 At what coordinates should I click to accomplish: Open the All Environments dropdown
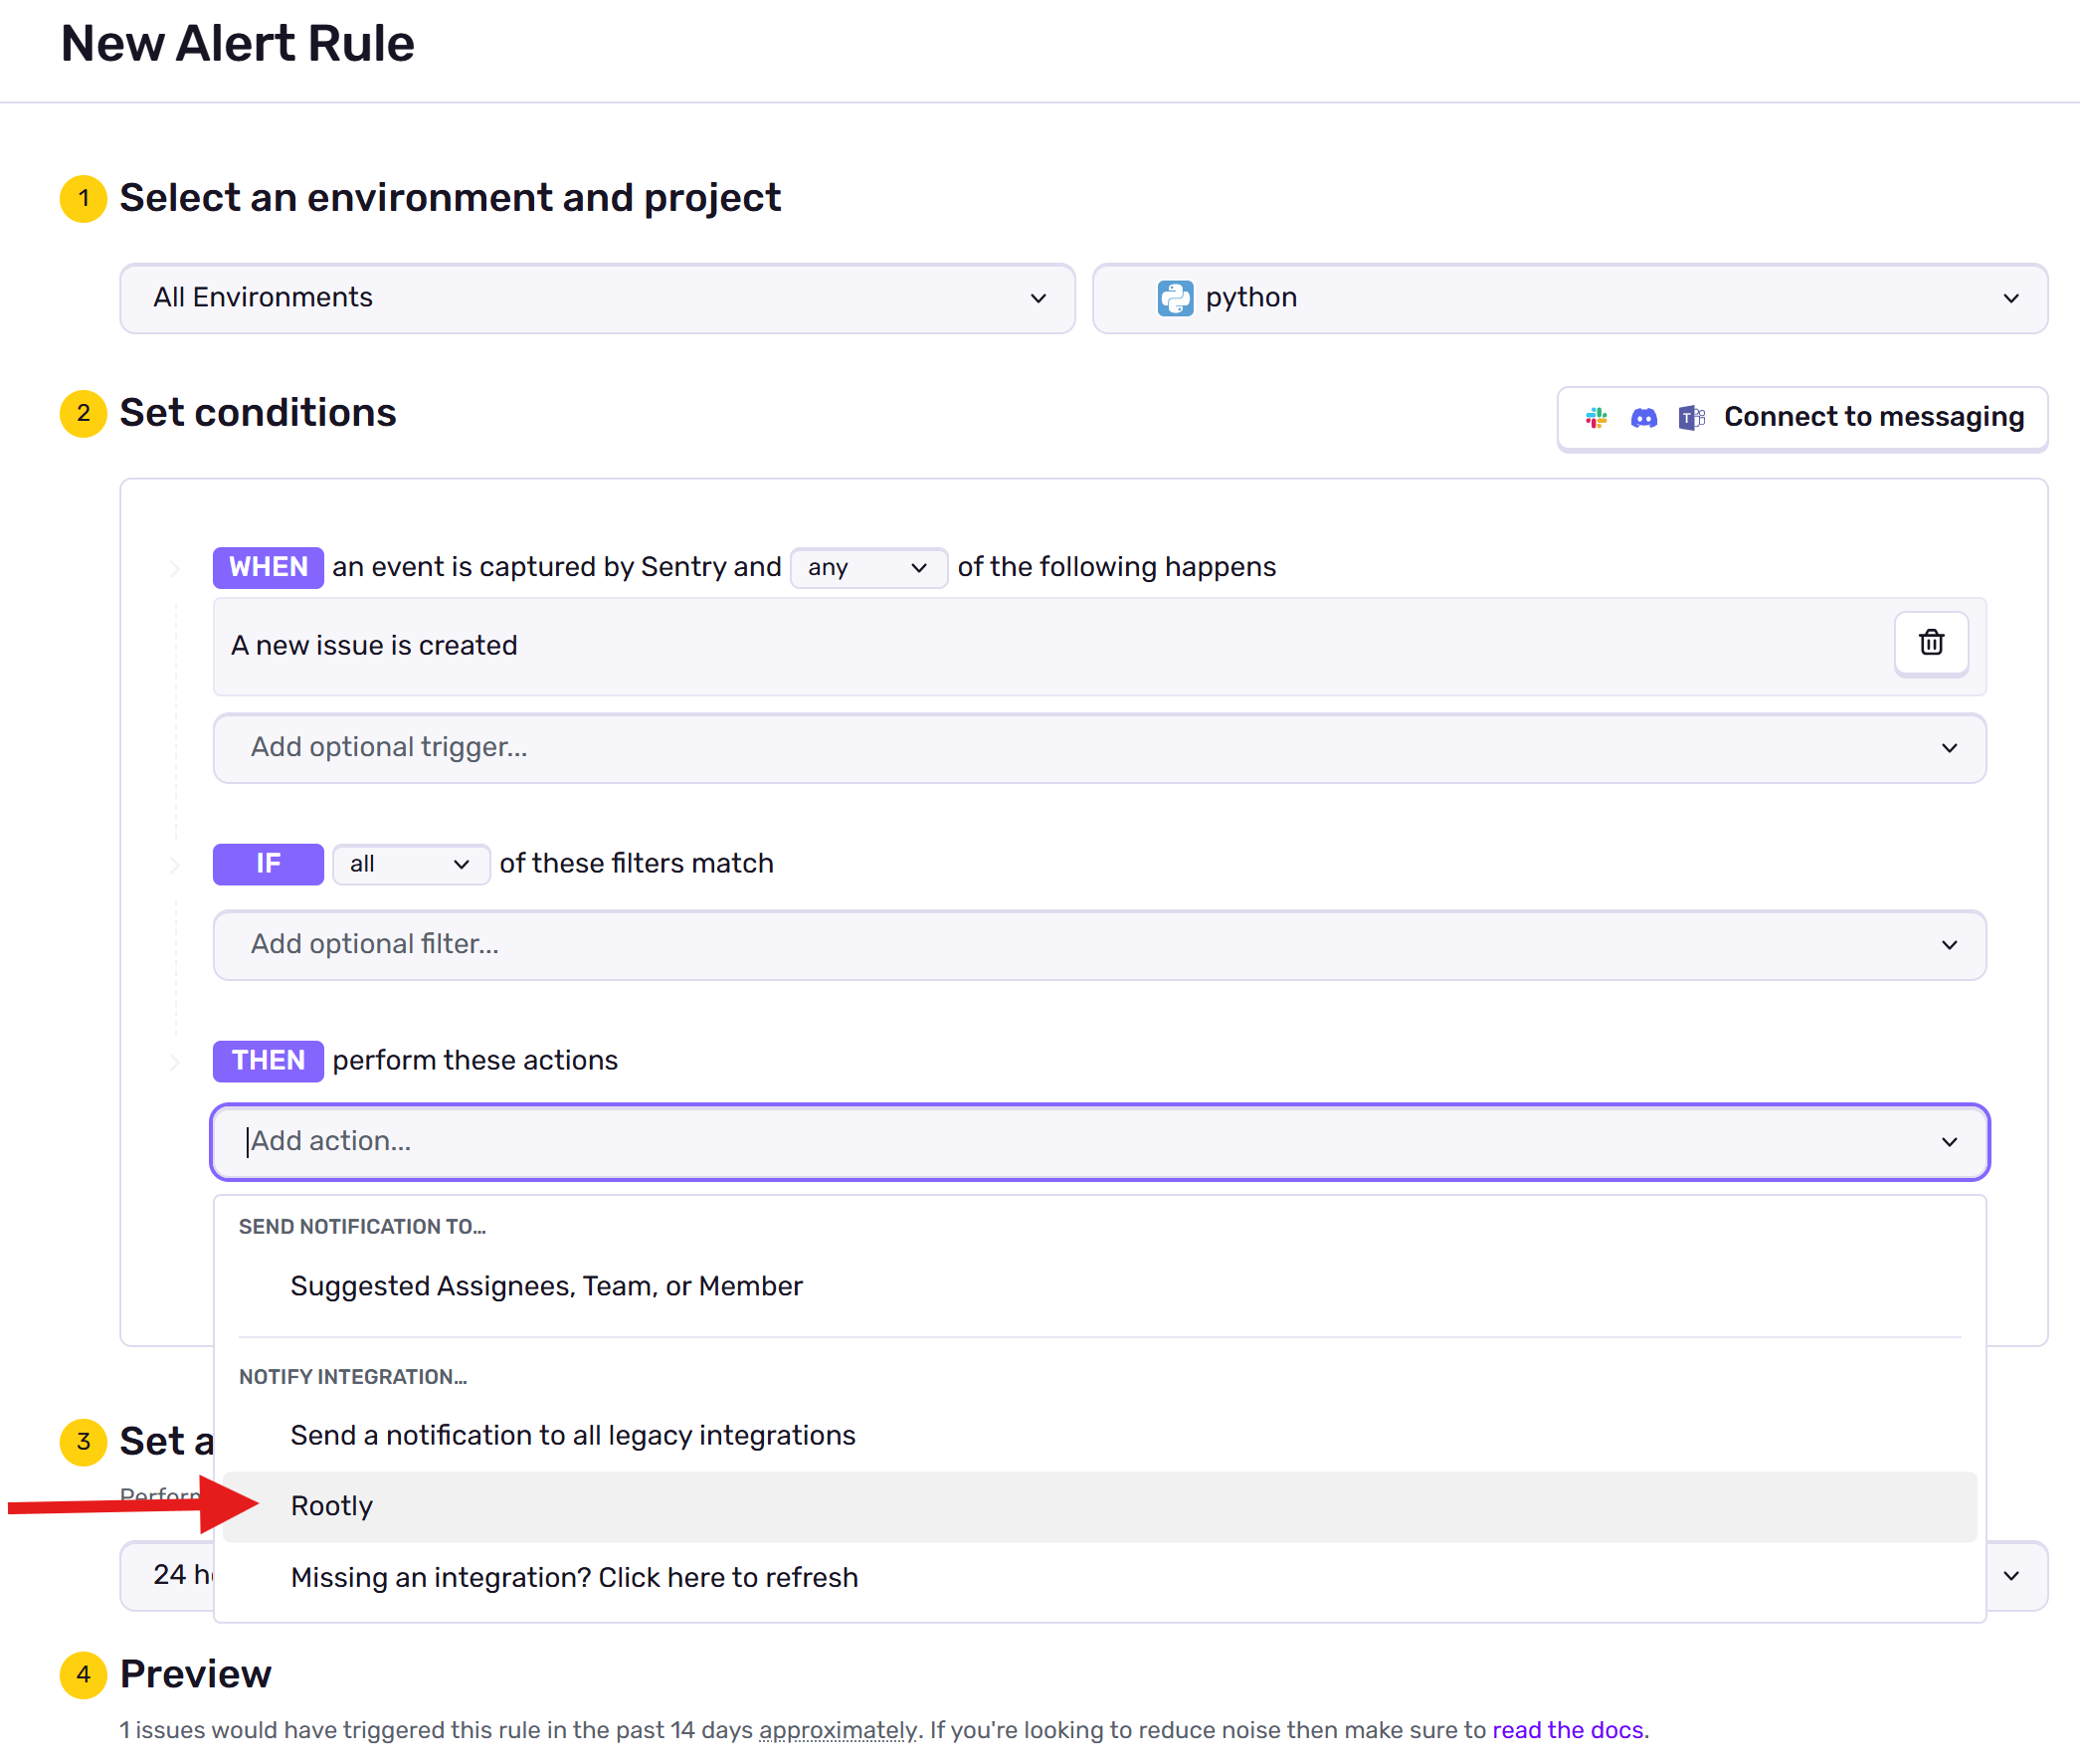click(597, 298)
